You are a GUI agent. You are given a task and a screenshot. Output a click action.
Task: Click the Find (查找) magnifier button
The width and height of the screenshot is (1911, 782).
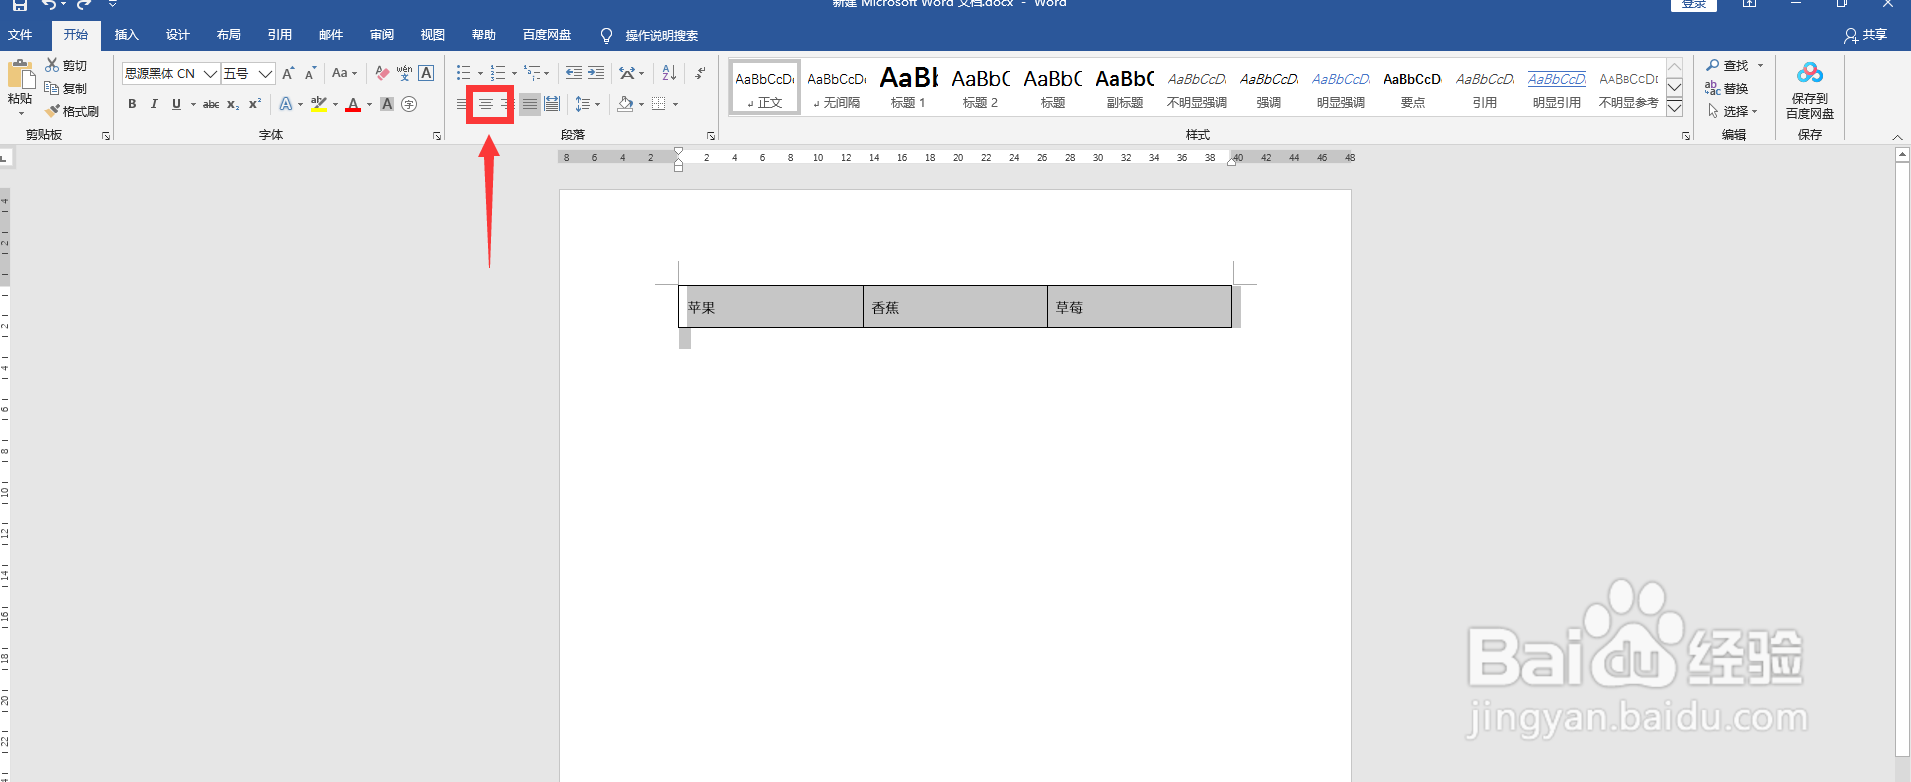(x=1728, y=66)
